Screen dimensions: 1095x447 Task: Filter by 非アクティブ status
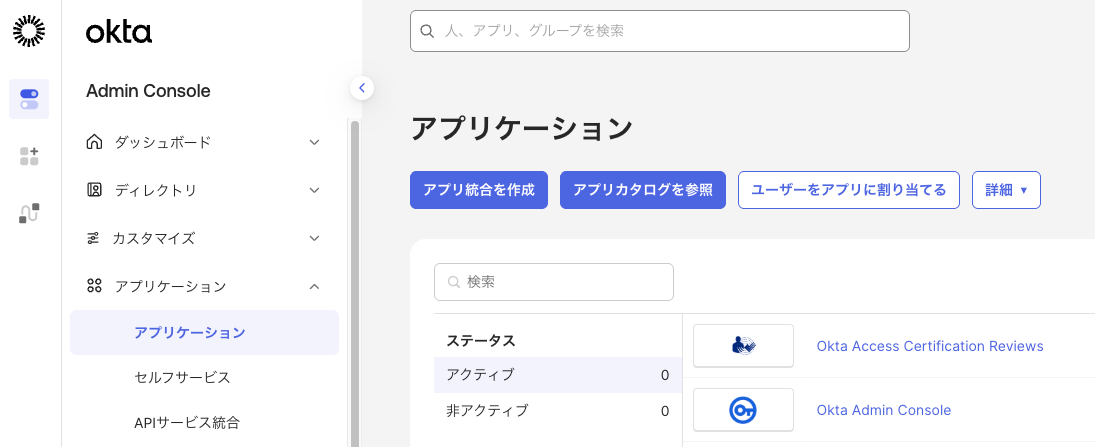(x=487, y=410)
